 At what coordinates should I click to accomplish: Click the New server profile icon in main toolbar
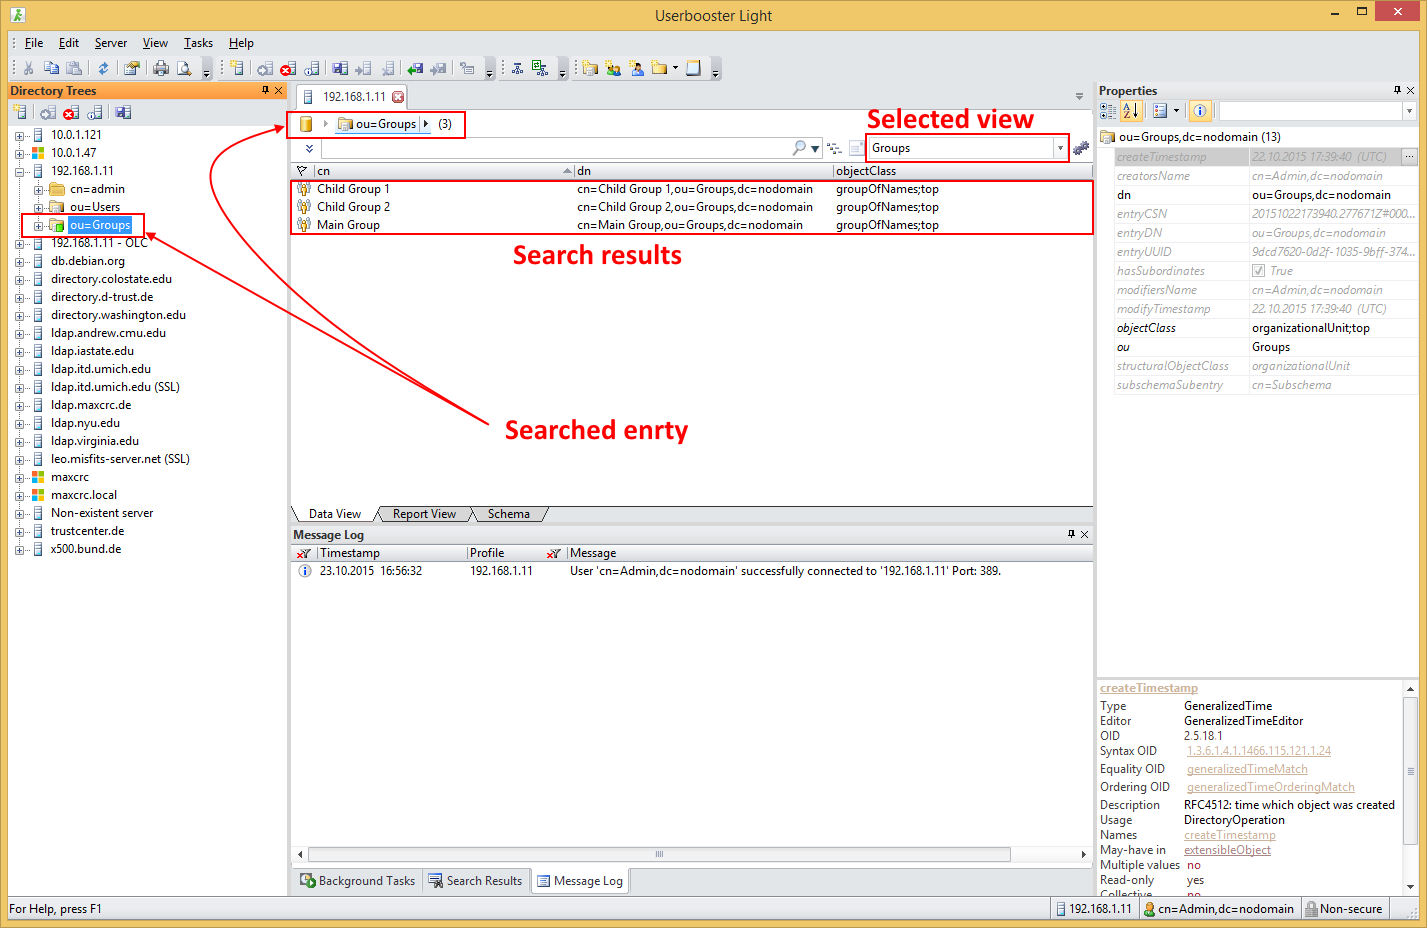click(x=237, y=68)
